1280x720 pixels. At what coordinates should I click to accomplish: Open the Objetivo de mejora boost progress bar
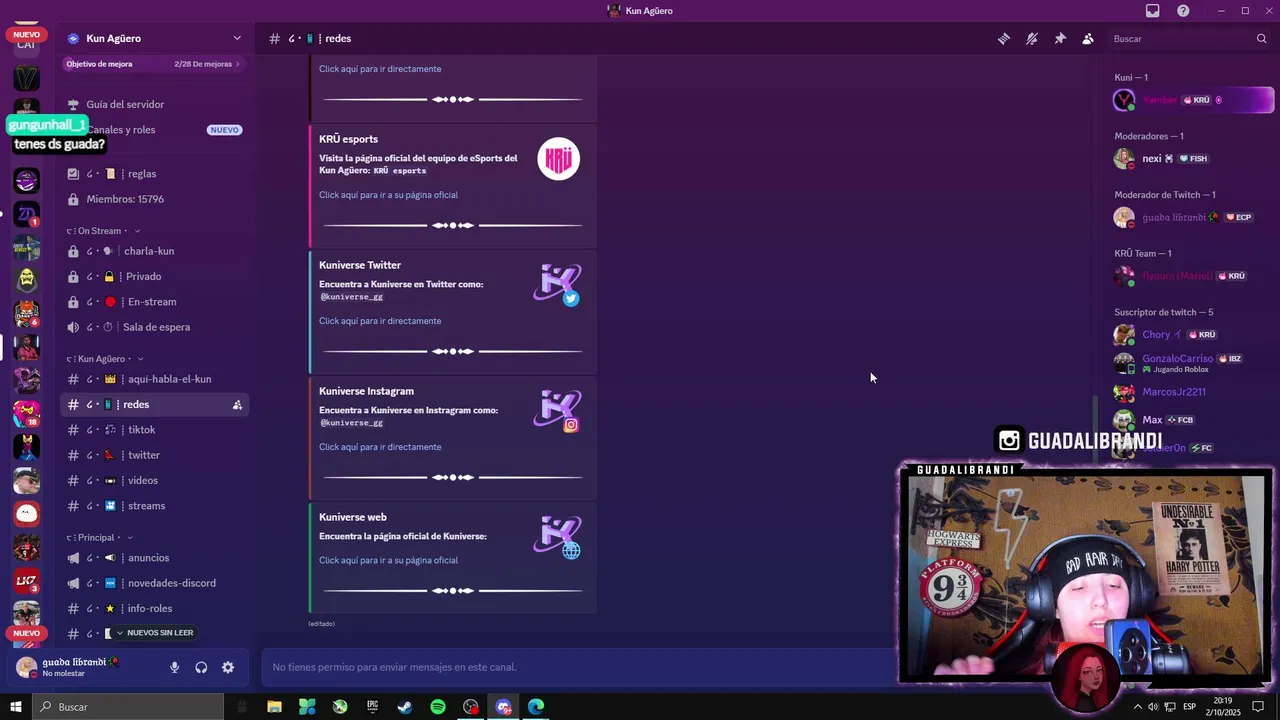pos(153,64)
